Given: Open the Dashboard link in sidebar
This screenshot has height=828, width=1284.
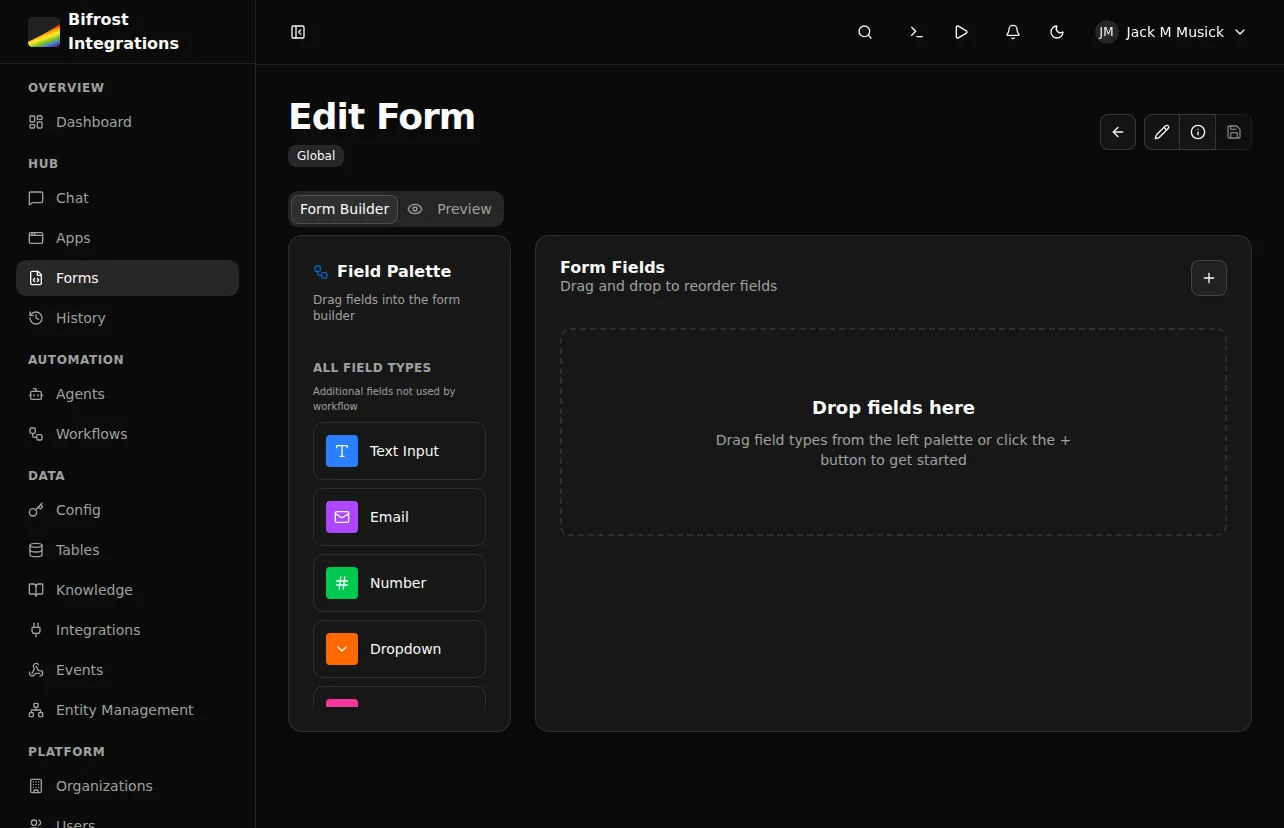Looking at the screenshot, I should (x=93, y=121).
